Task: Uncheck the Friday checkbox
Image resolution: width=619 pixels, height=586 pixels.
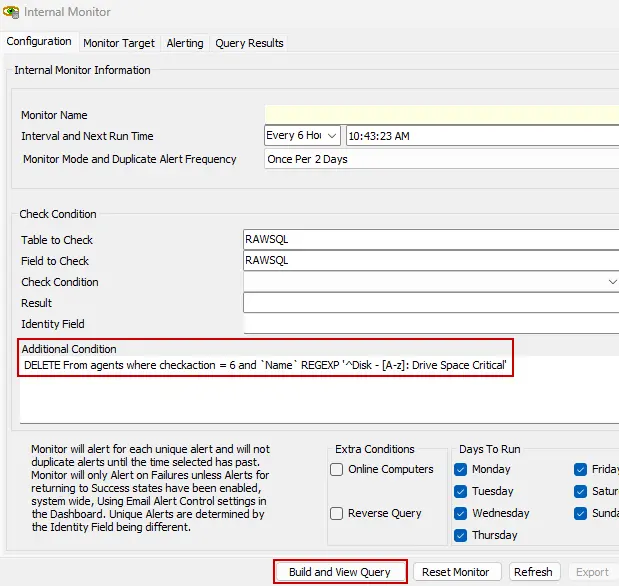Action: (x=580, y=470)
